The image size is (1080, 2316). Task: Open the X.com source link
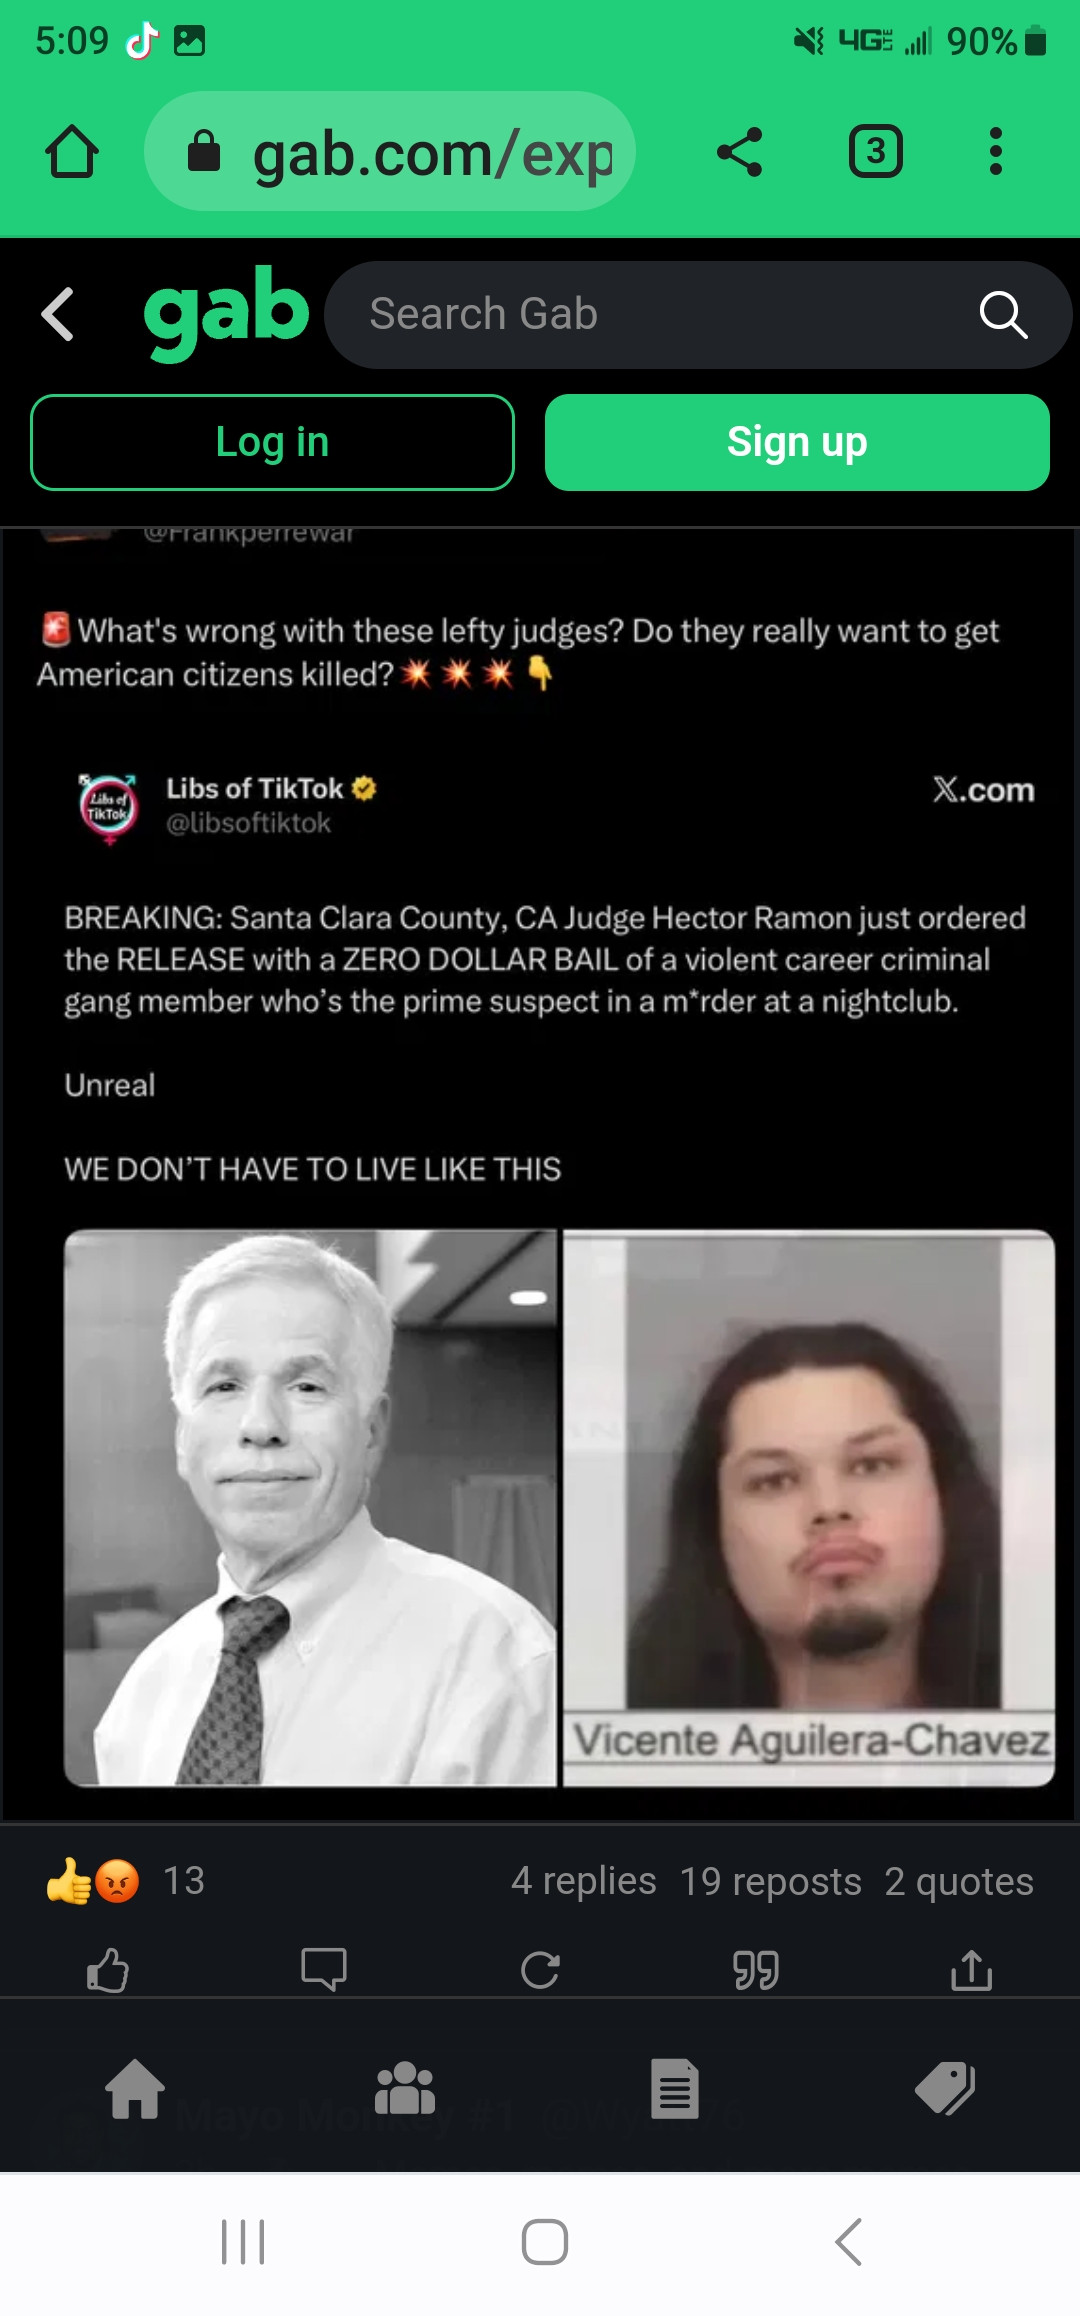pos(983,790)
